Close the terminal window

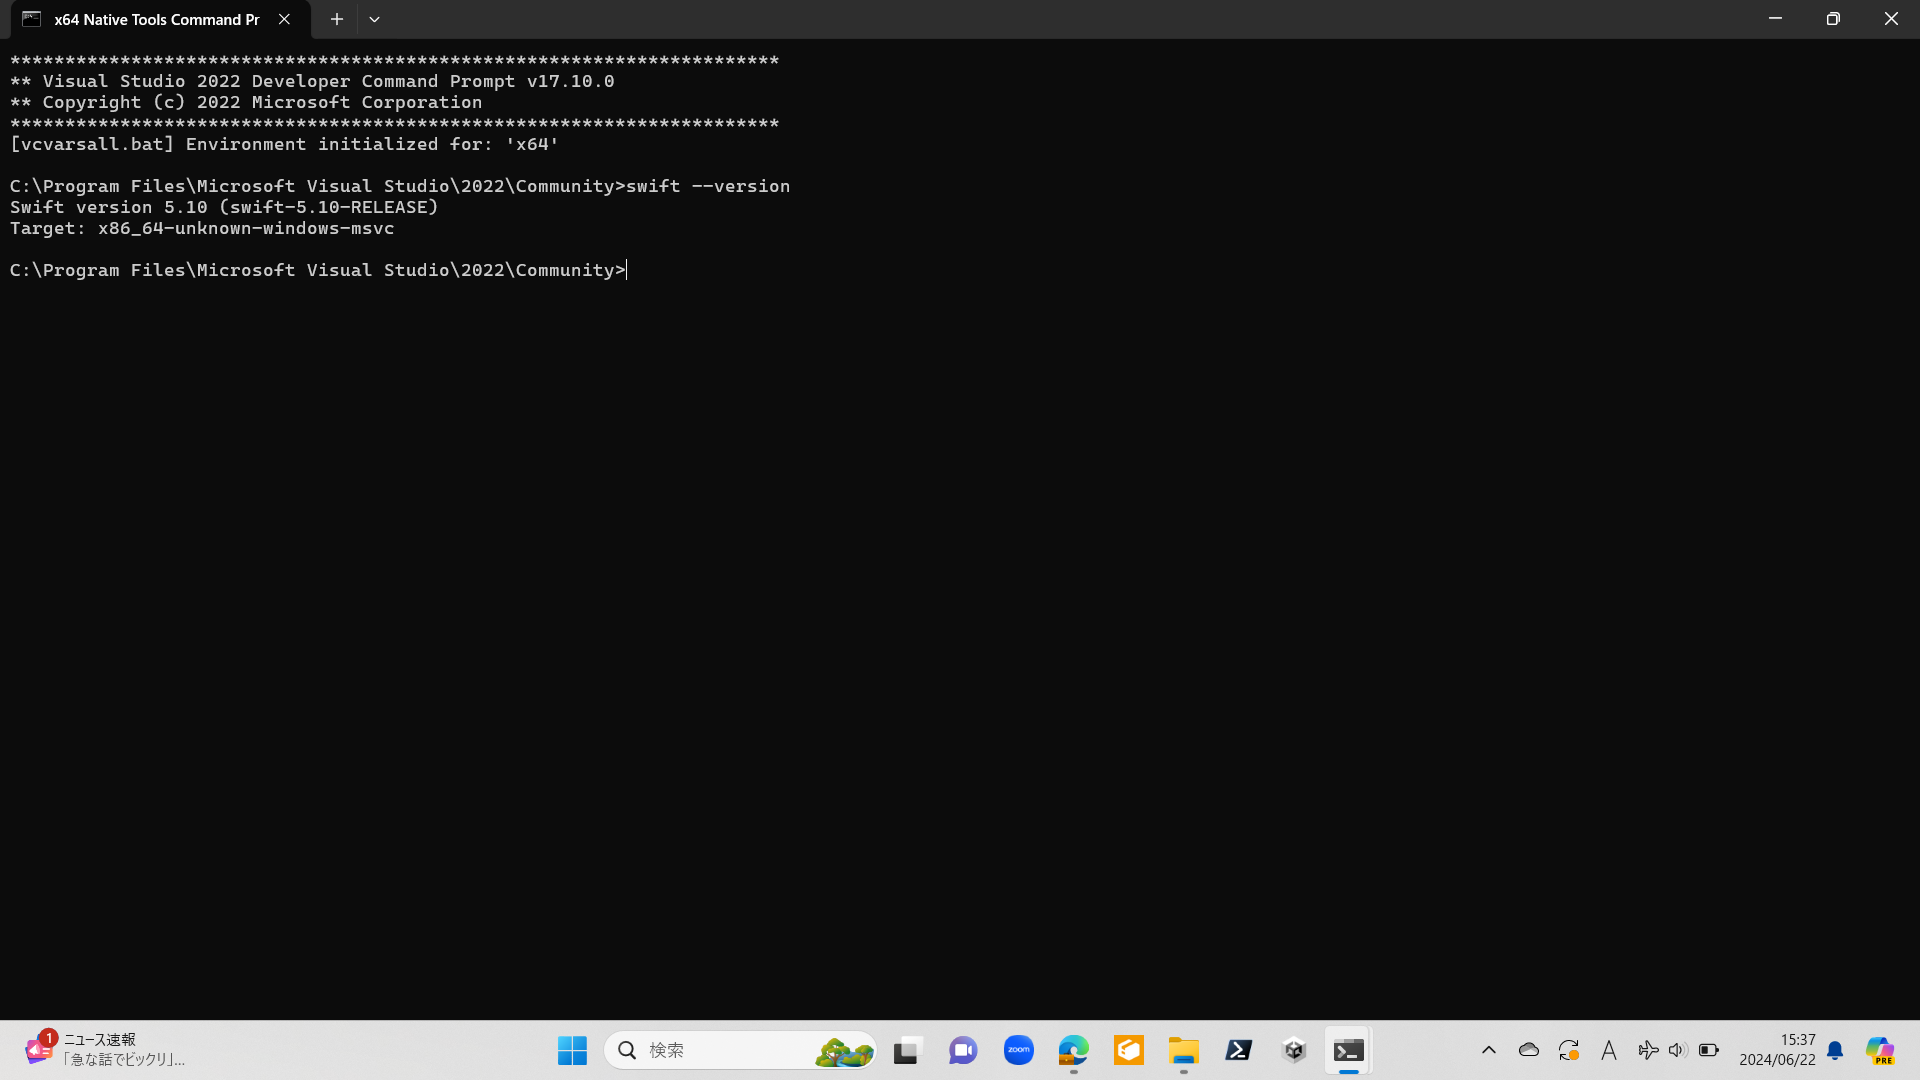click(1891, 19)
